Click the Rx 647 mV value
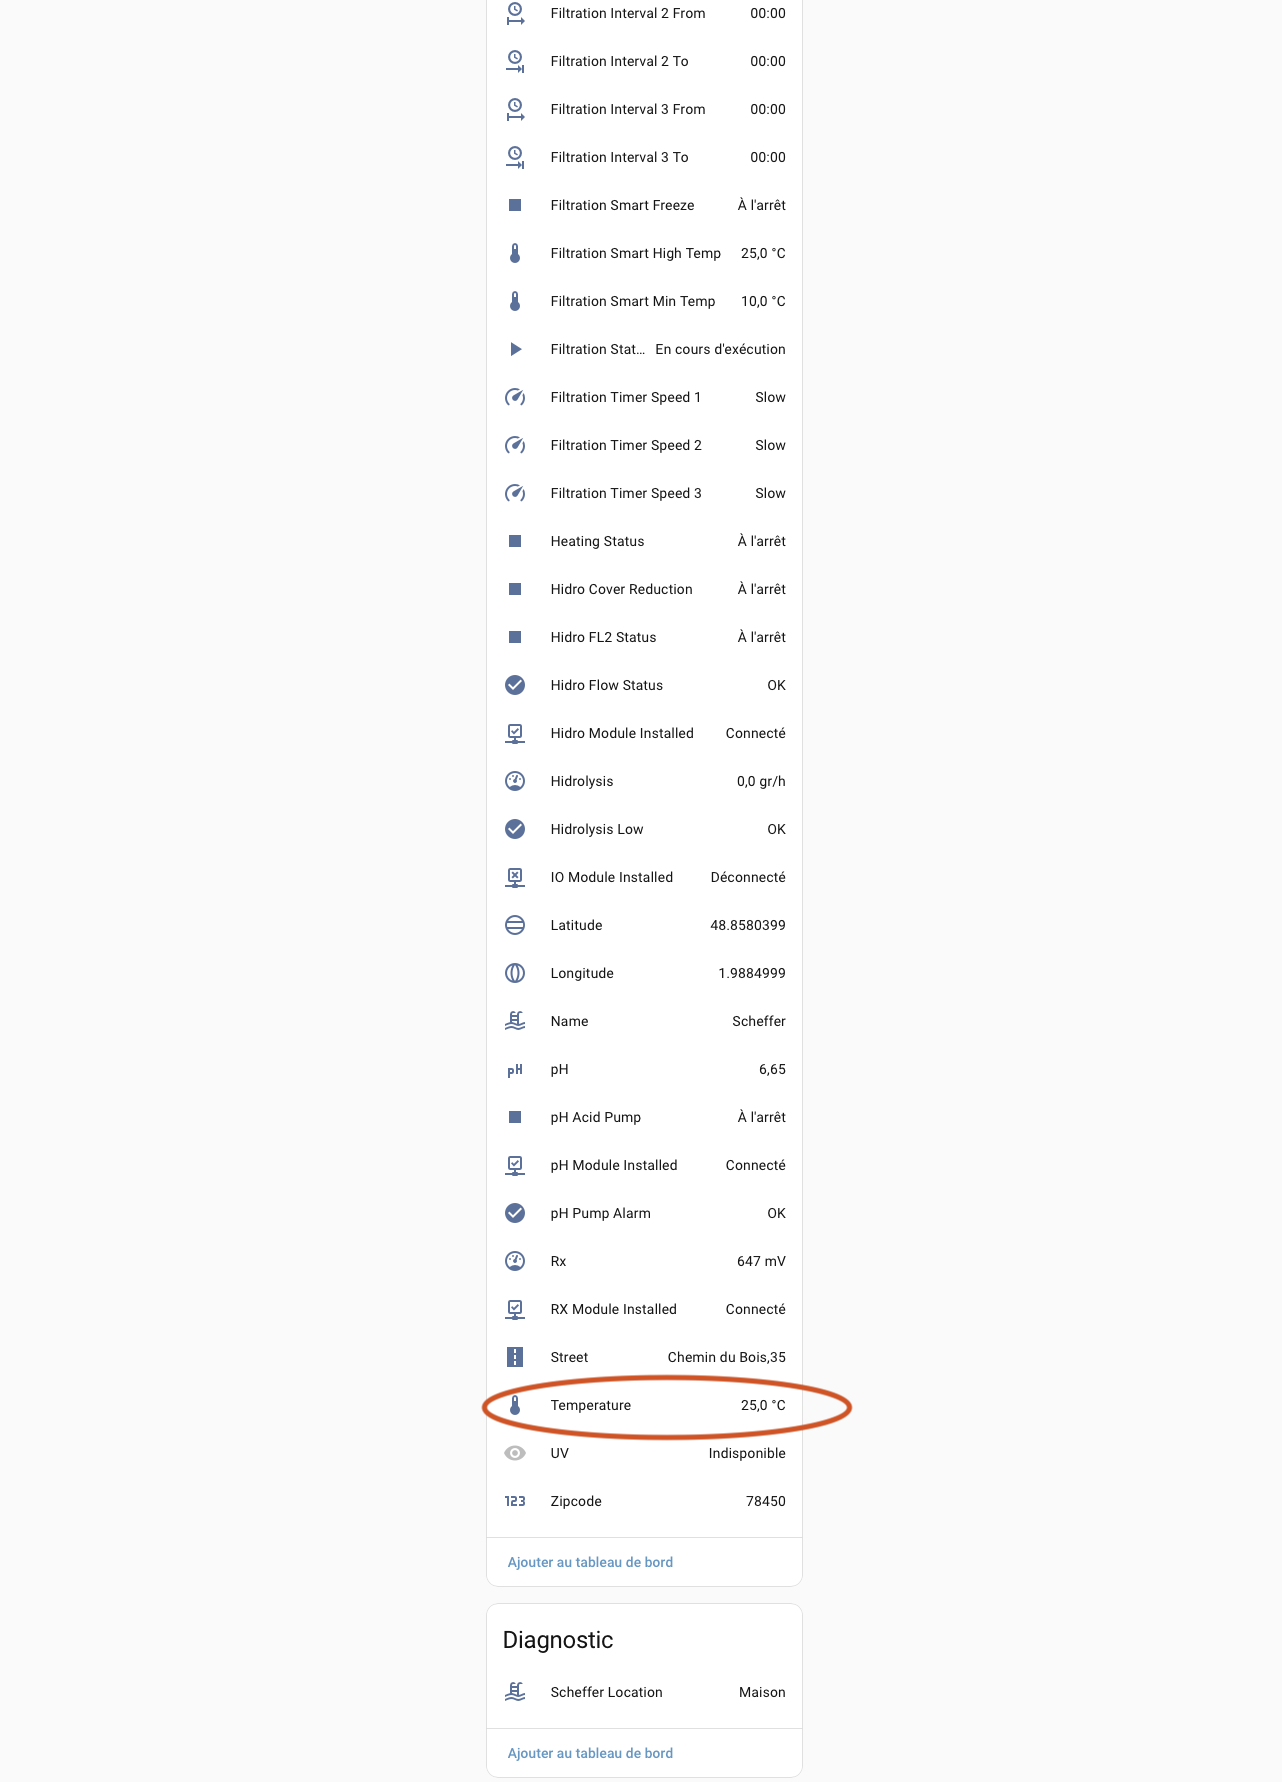1282x1782 pixels. click(761, 1261)
